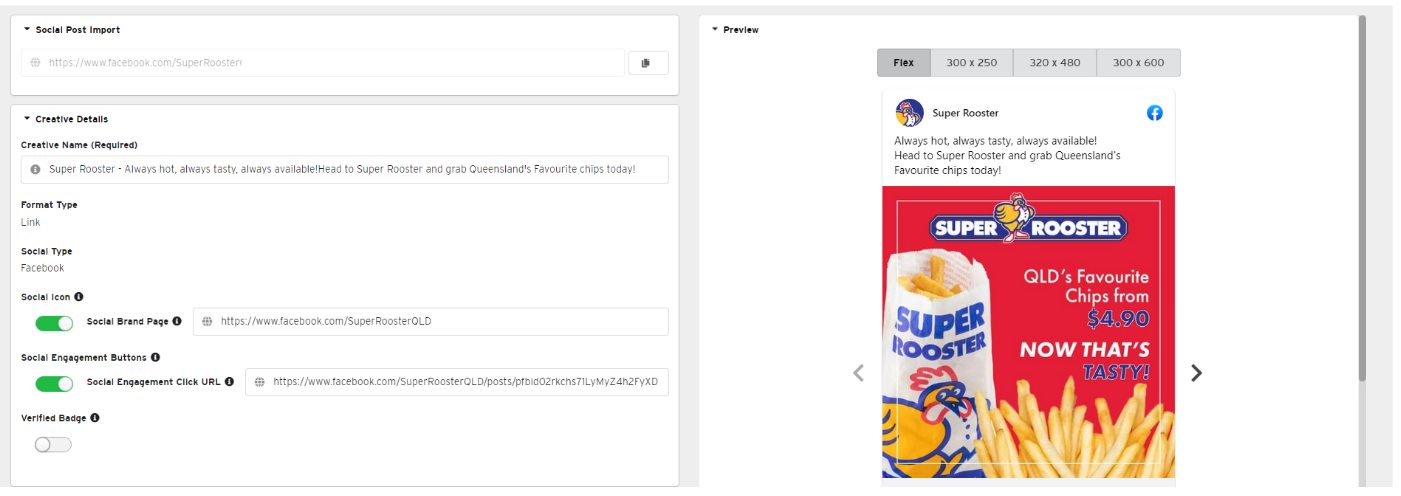1401x496 pixels.
Task: Disable the Social Icon toggle
Action: (54, 323)
